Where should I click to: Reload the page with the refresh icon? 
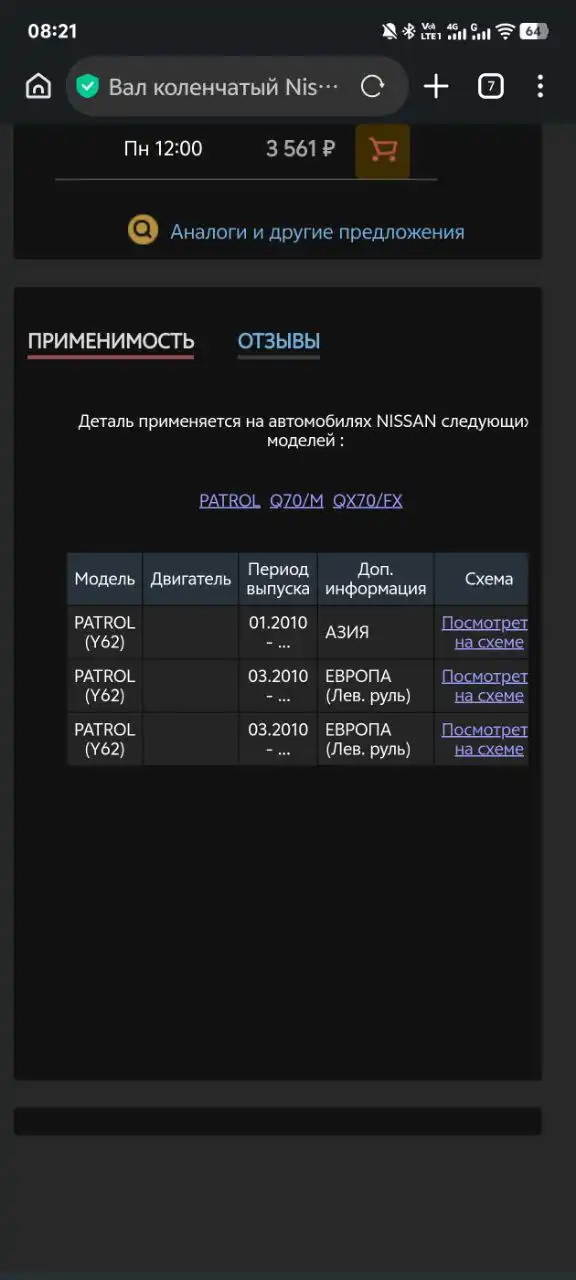(x=373, y=86)
